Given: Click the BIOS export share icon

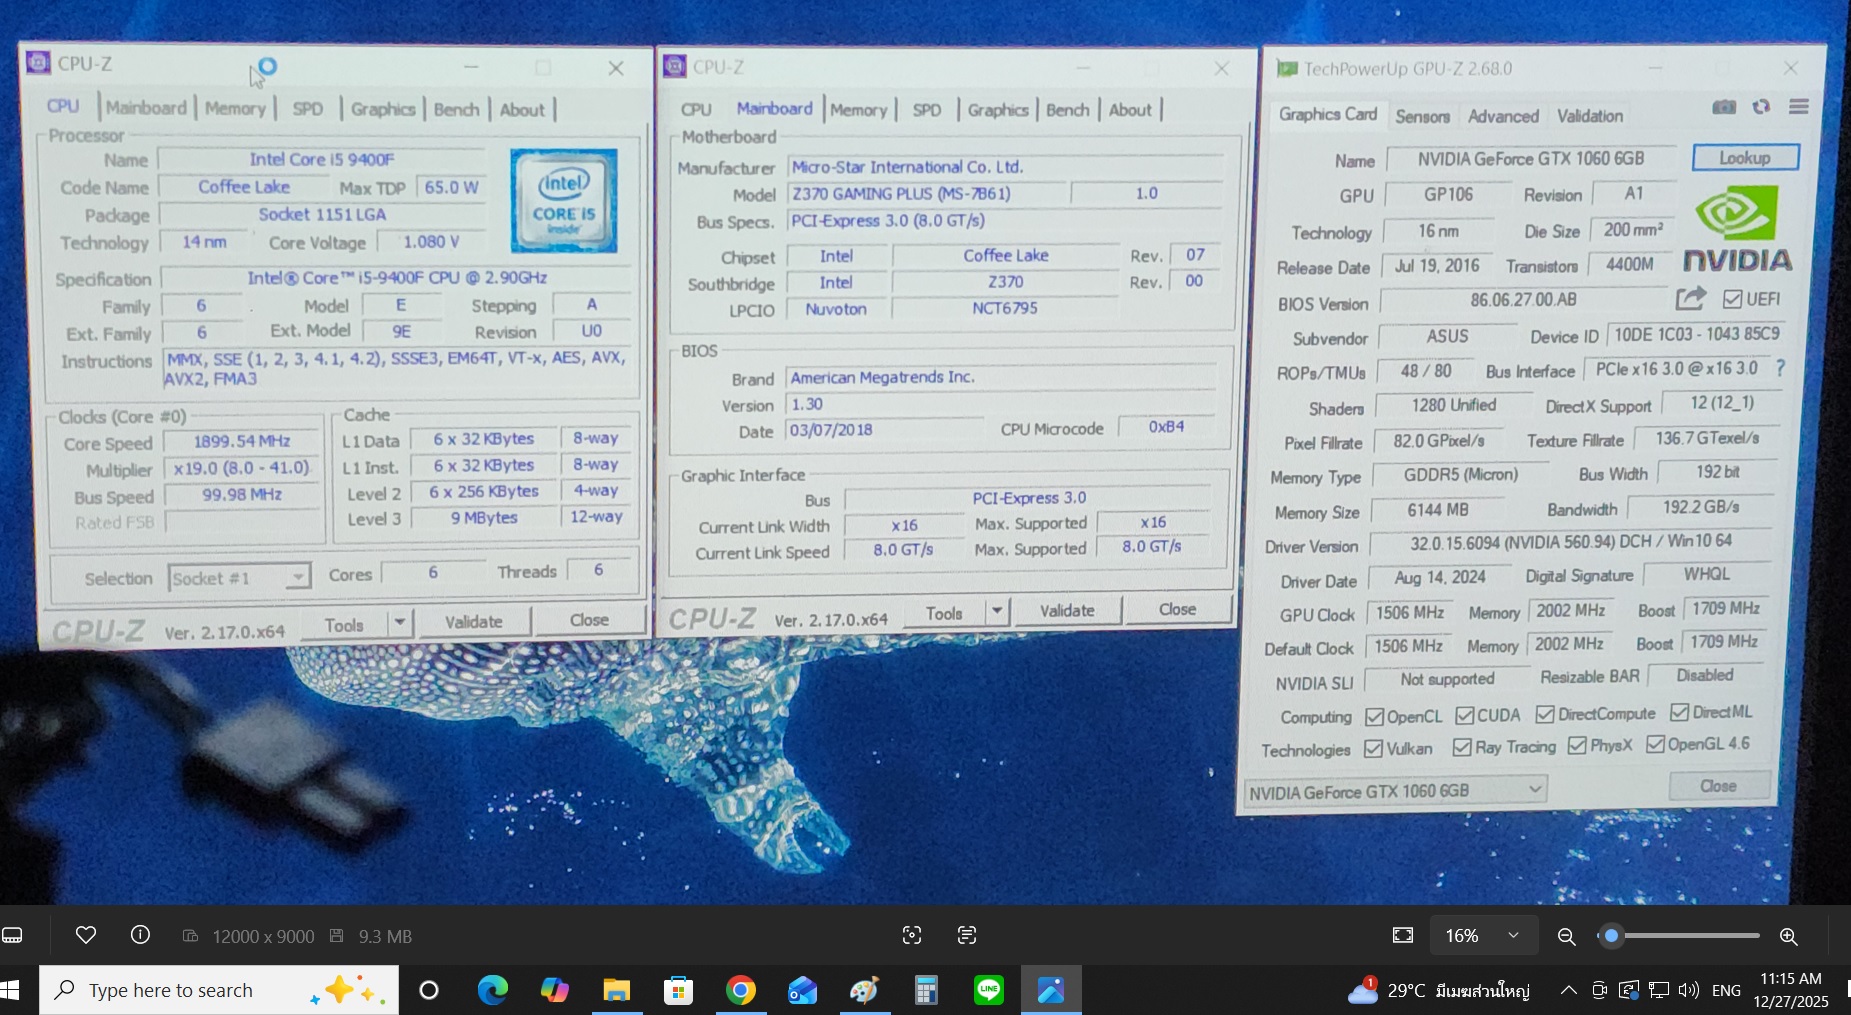Looking at the screenshot, I should point(1690,298).
